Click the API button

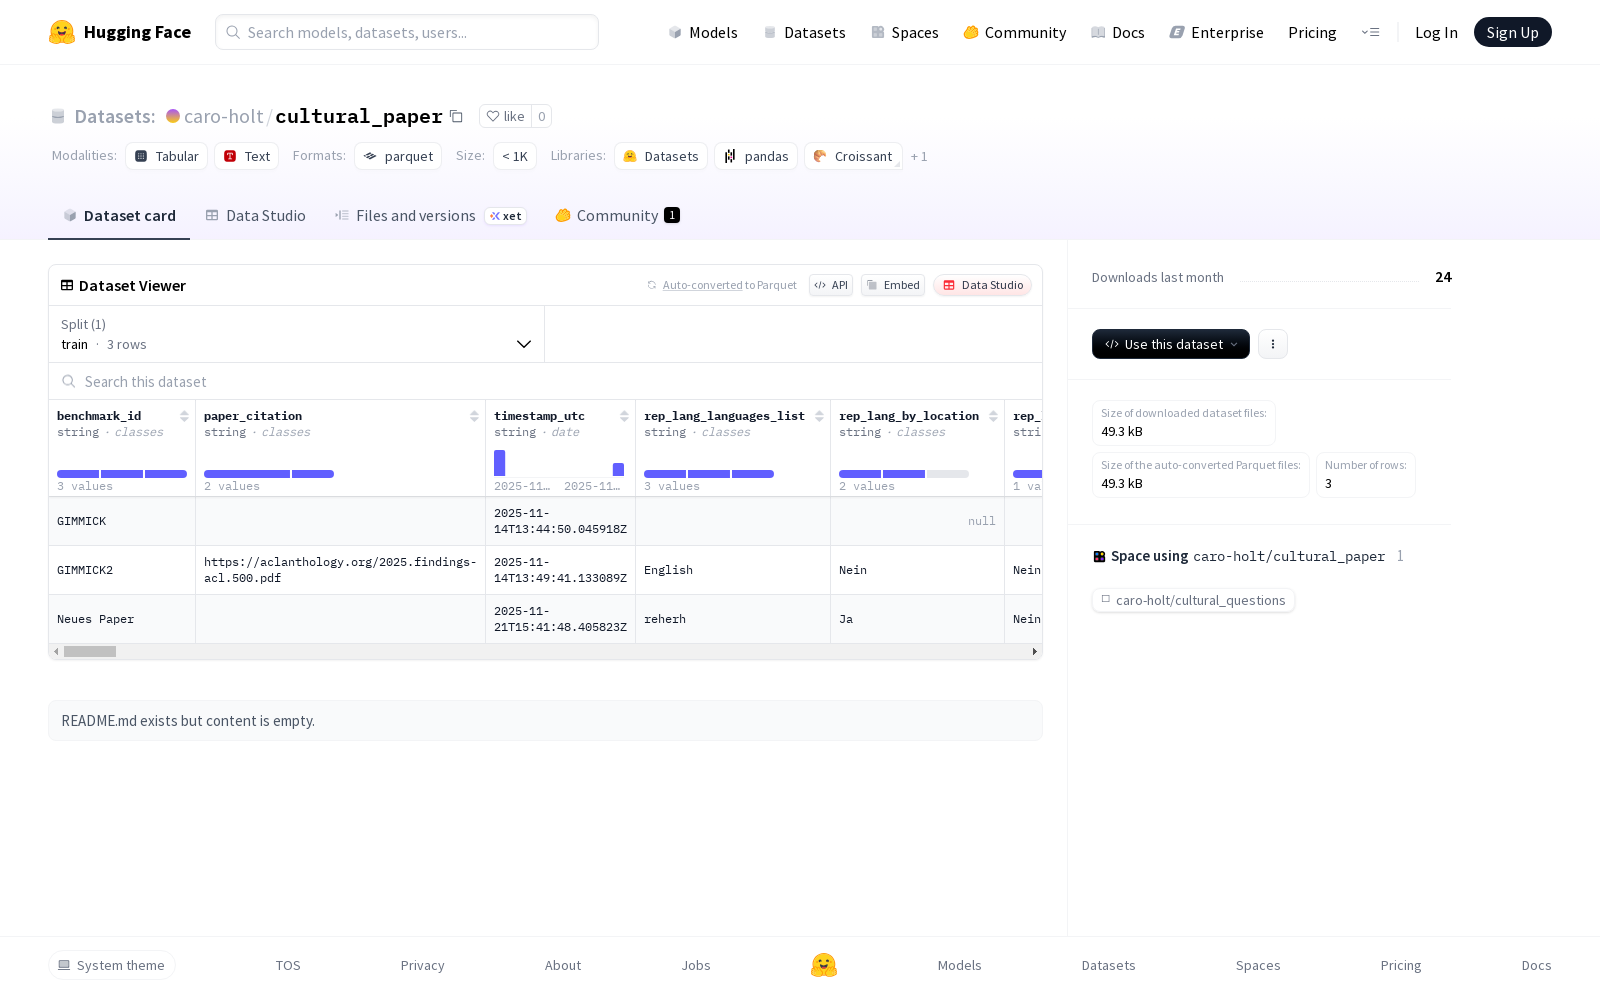[831, 285]
